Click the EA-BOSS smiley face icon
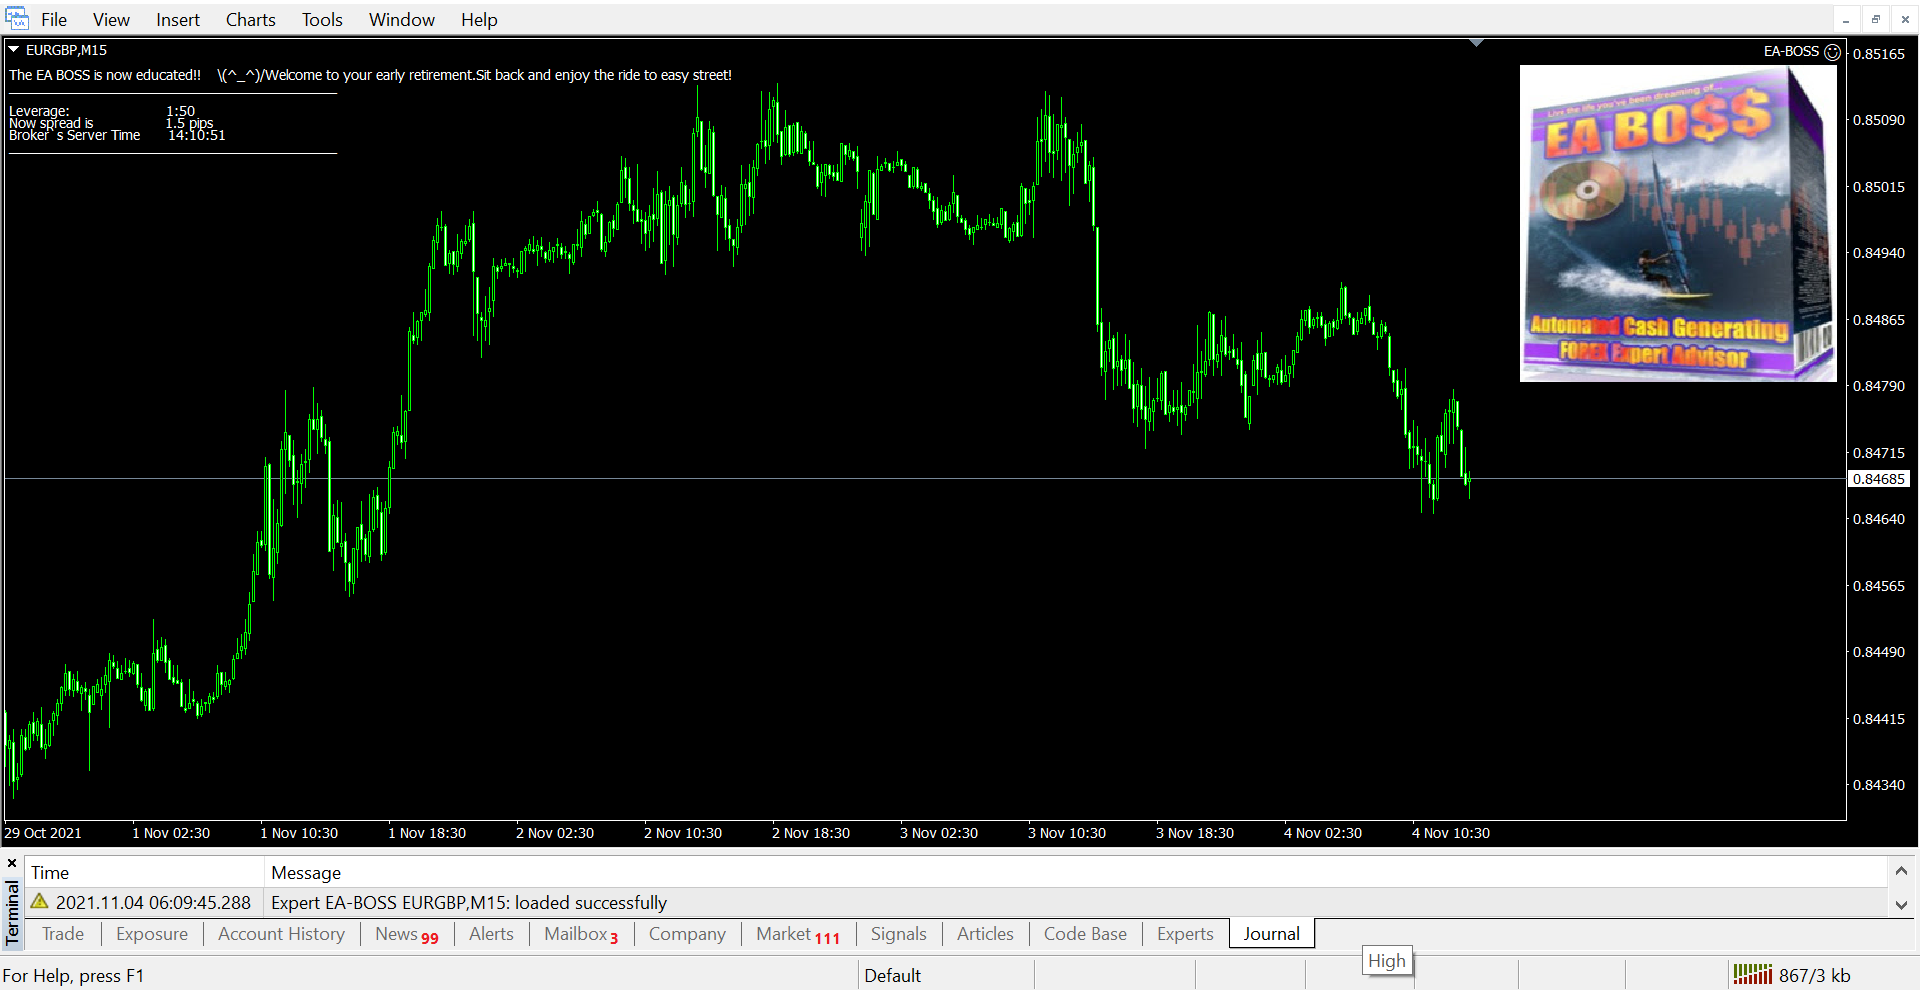1920x990 pixels. coord(1832,52)
